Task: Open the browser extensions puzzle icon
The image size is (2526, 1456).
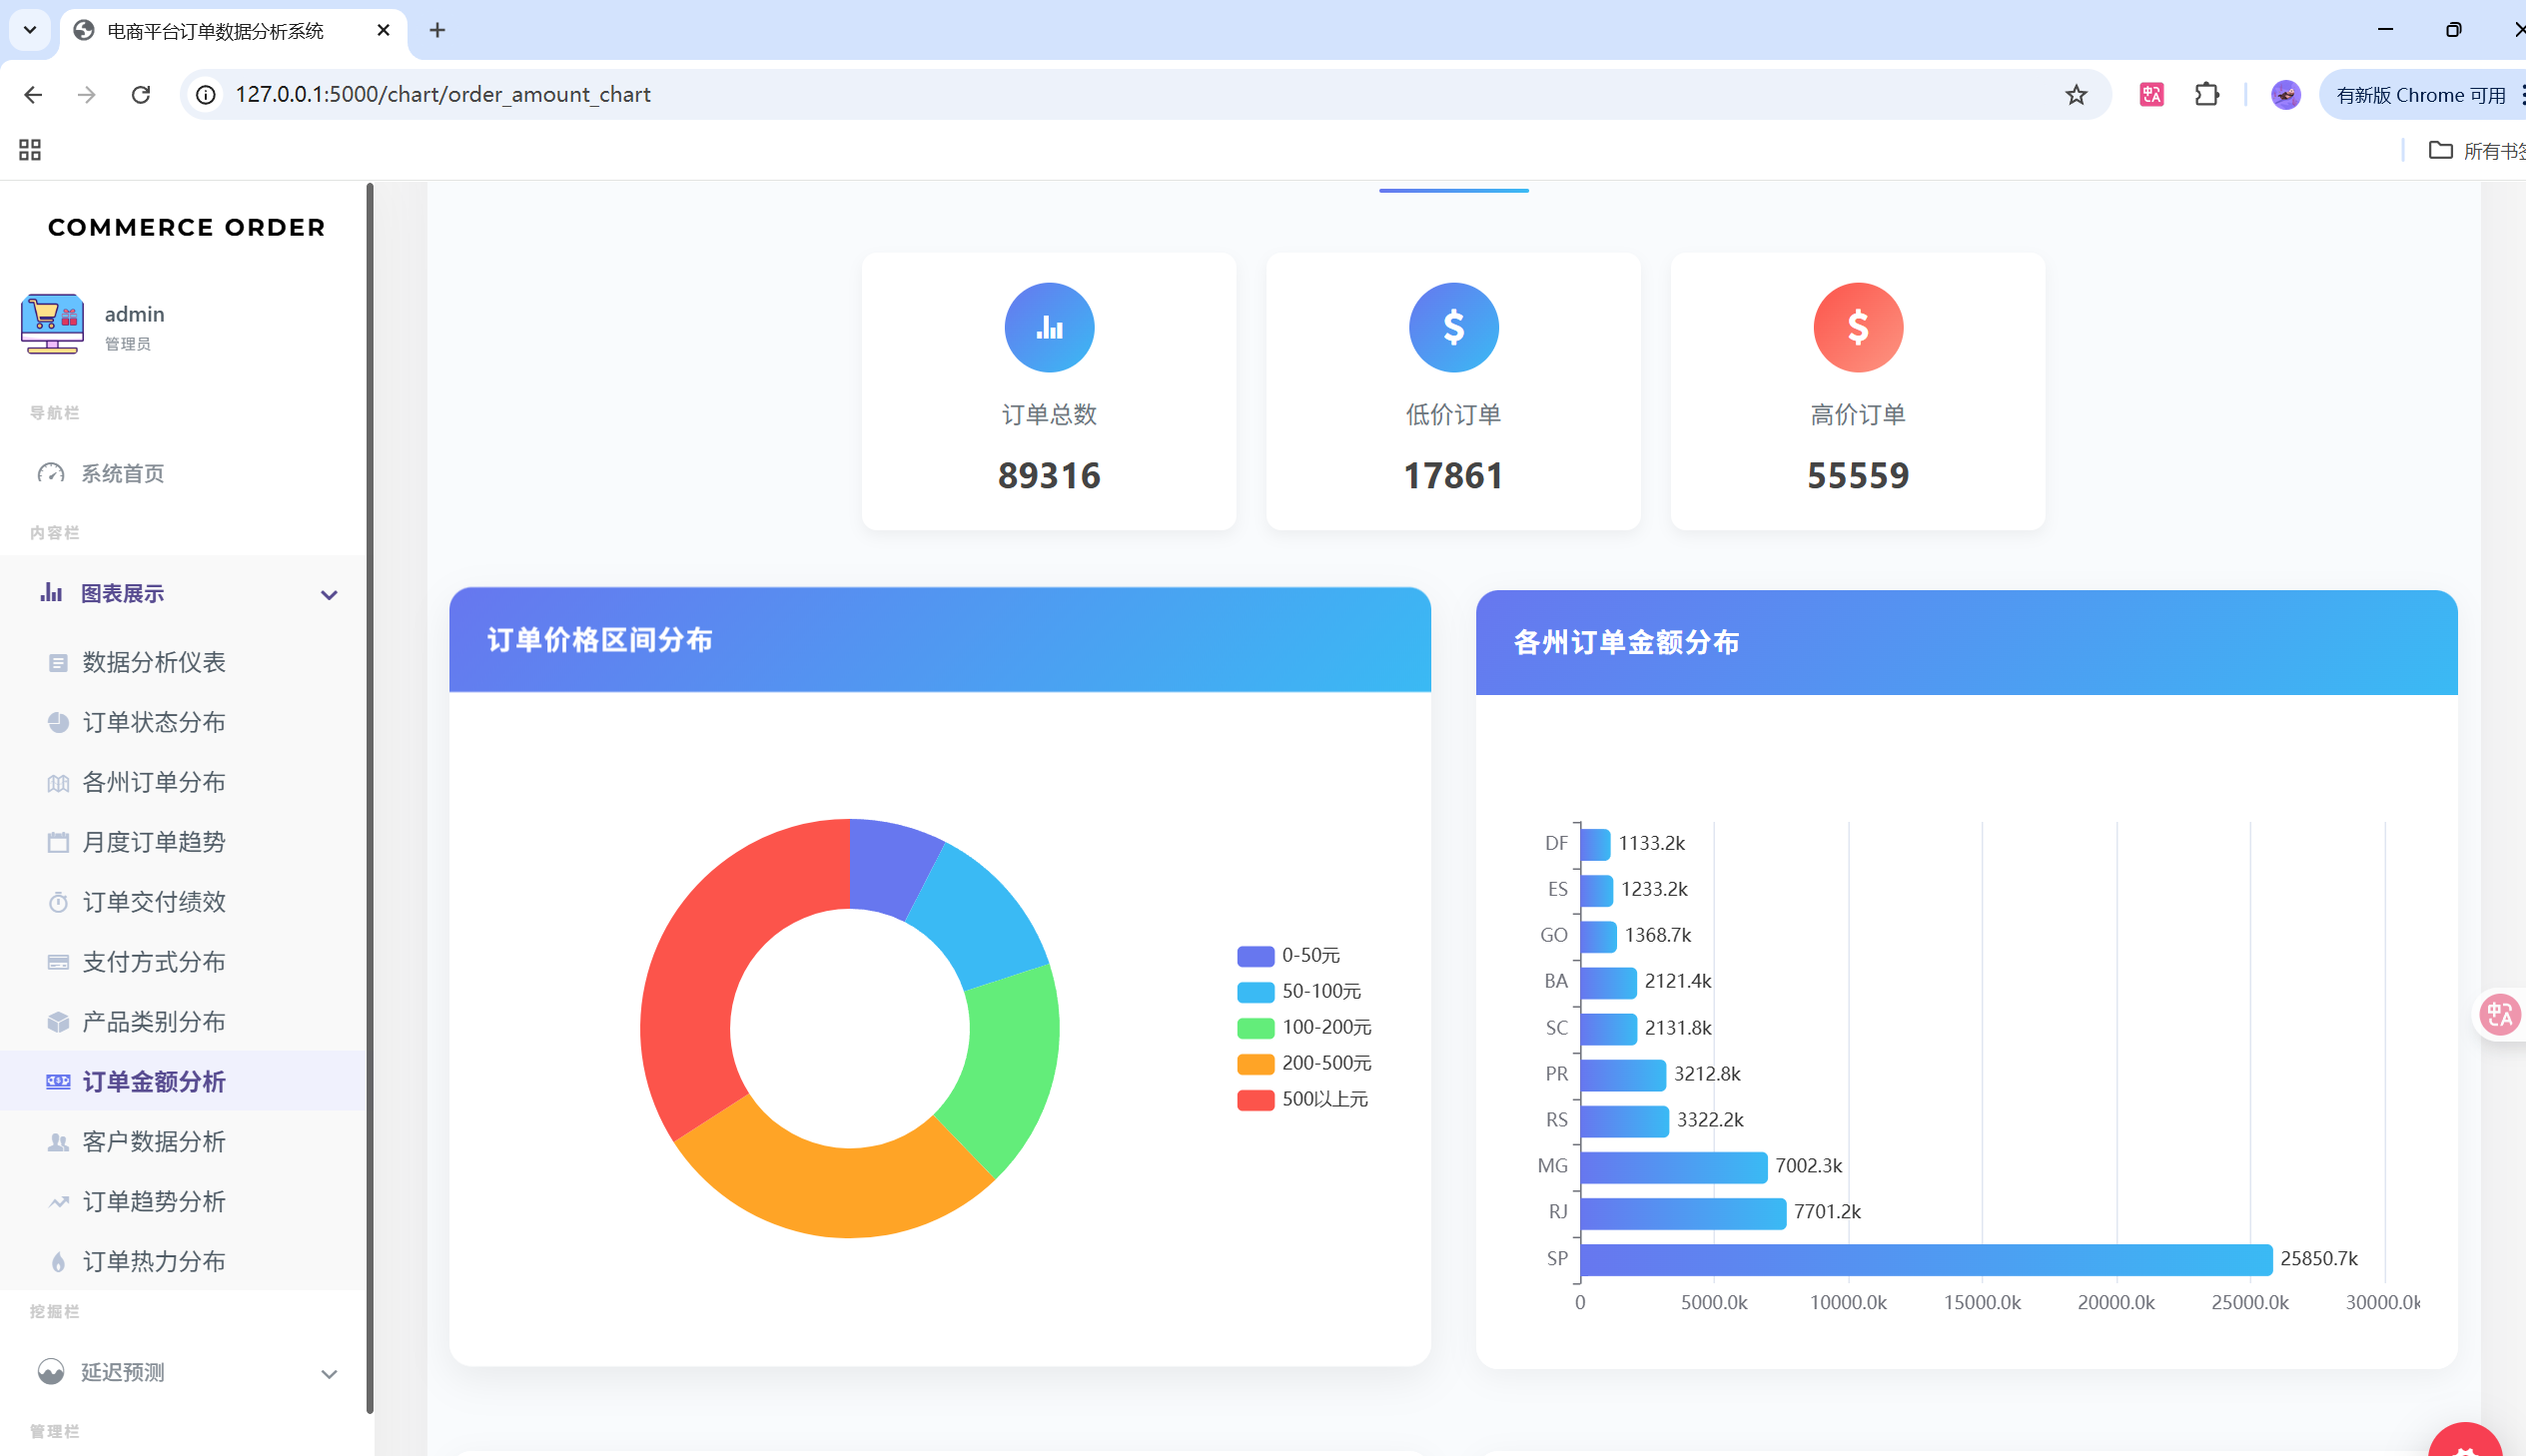Action: point(2207,94)
